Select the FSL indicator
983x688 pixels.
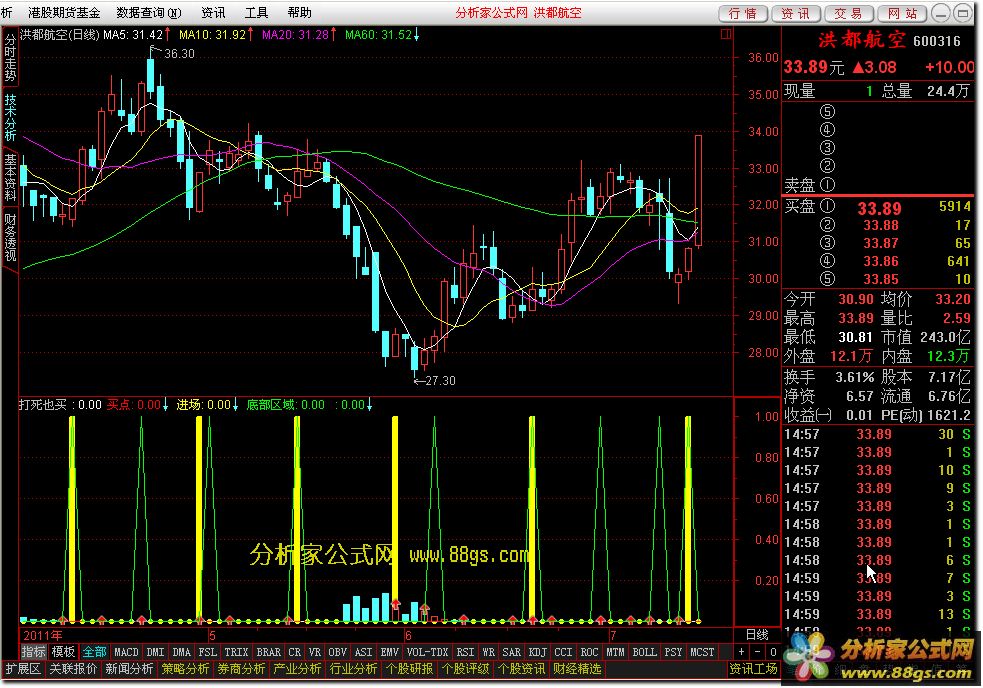(208, 652)
